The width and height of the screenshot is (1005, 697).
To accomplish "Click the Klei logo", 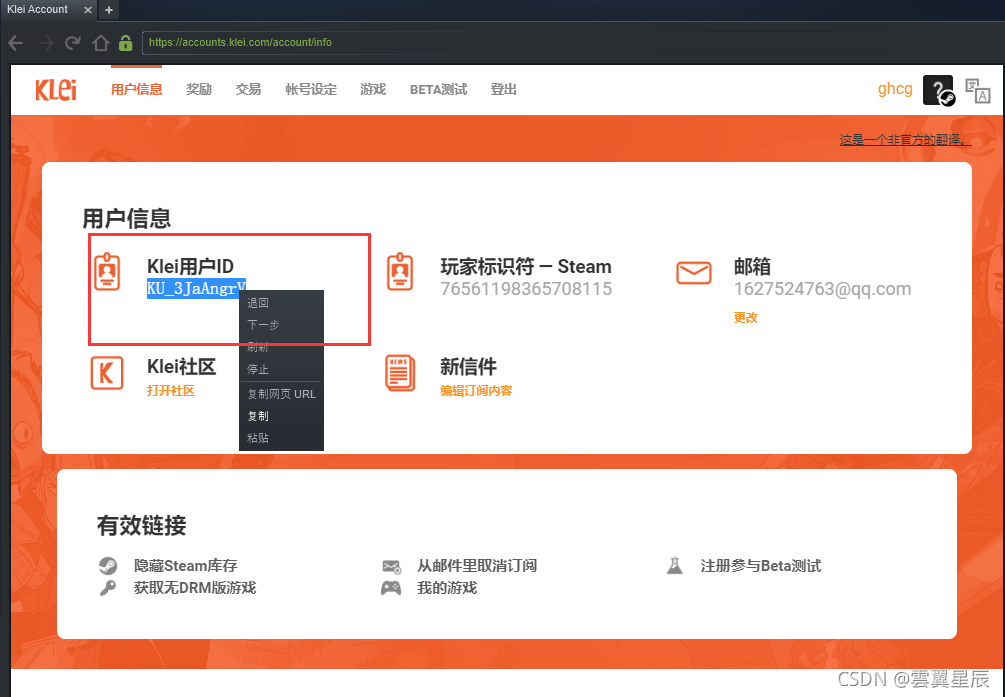I will [x=56, y=90].
